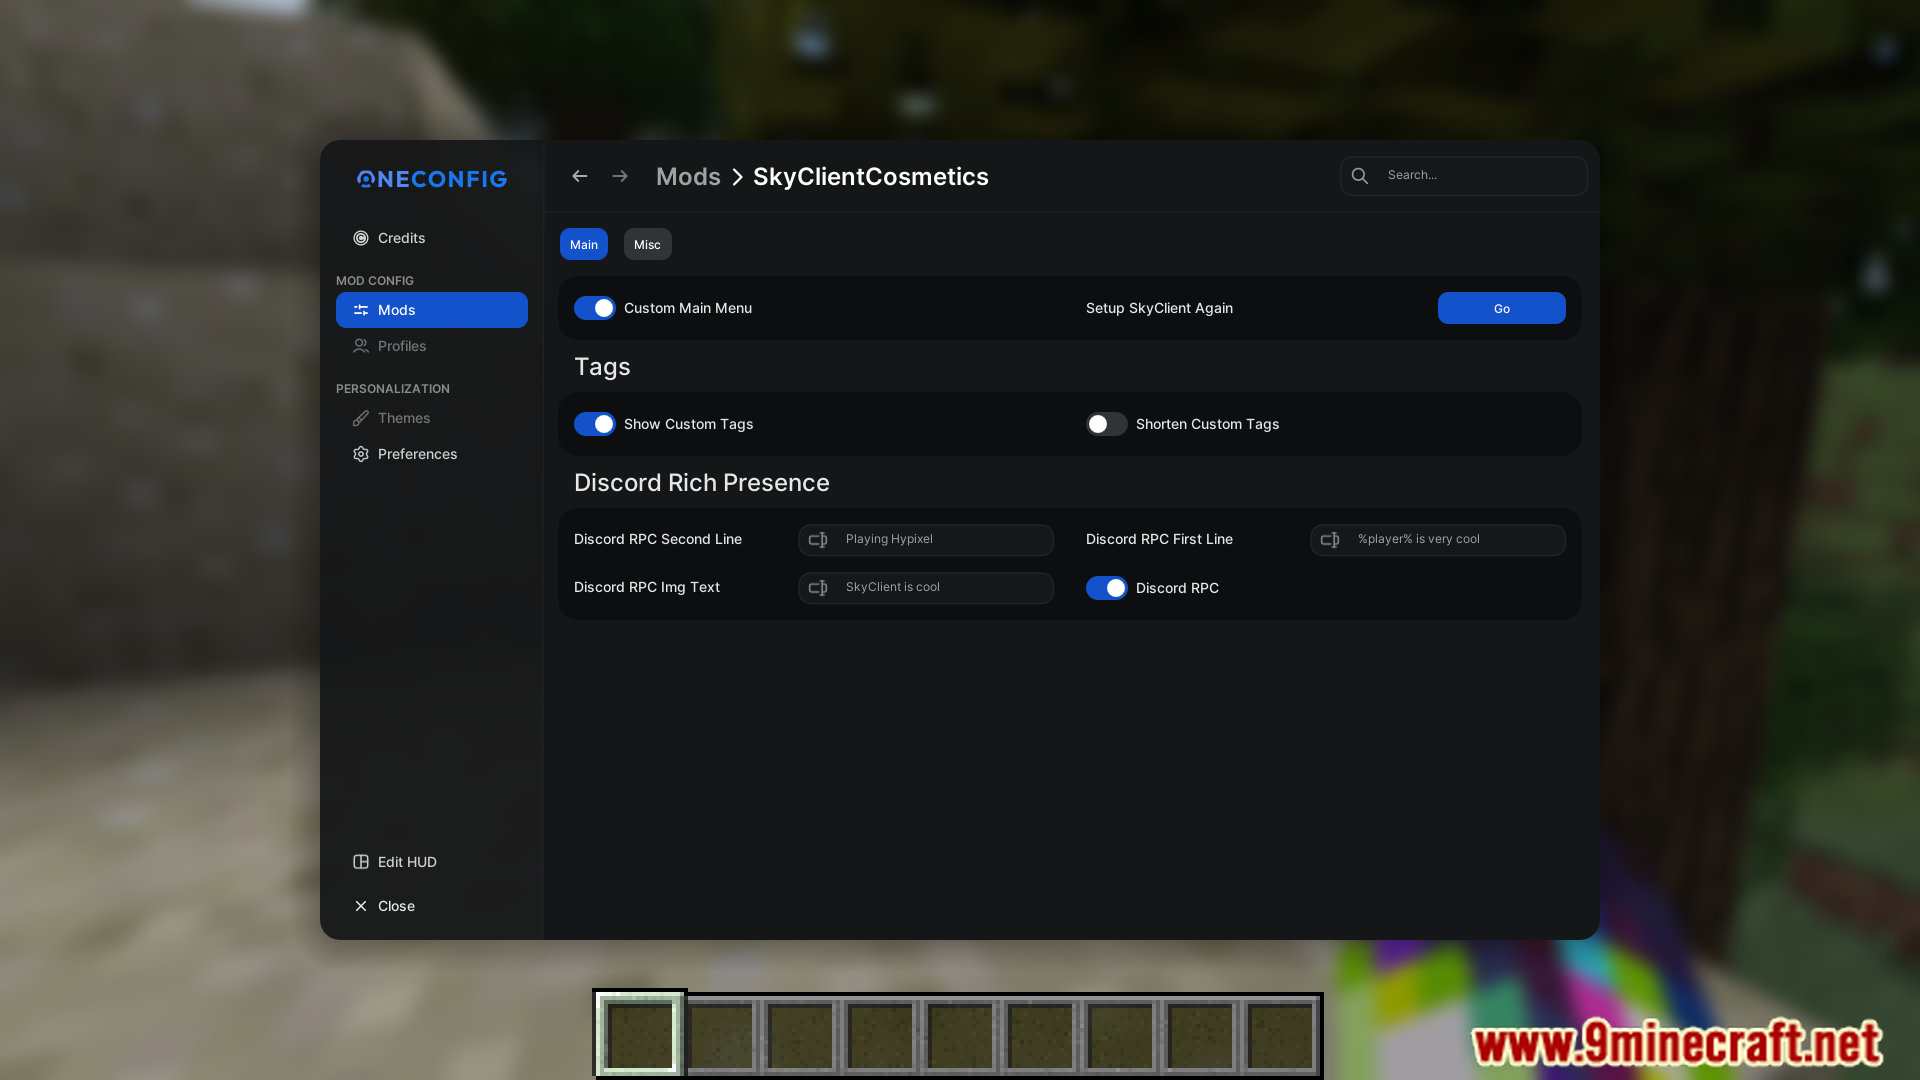Click the Edit HUD layout icon
Viewport: 1920px width, 1080px height.
tap(361, 862)
